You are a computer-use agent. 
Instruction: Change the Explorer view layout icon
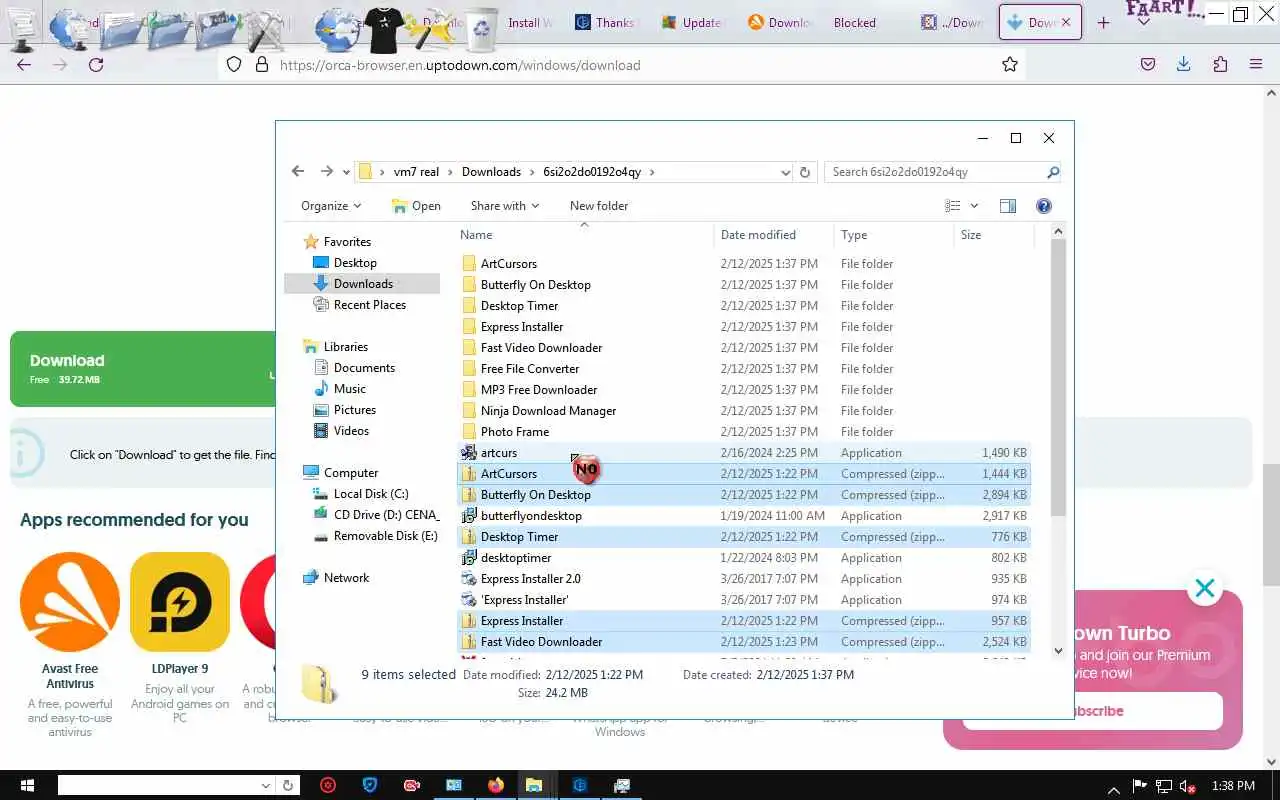click(x=953, y=206)
